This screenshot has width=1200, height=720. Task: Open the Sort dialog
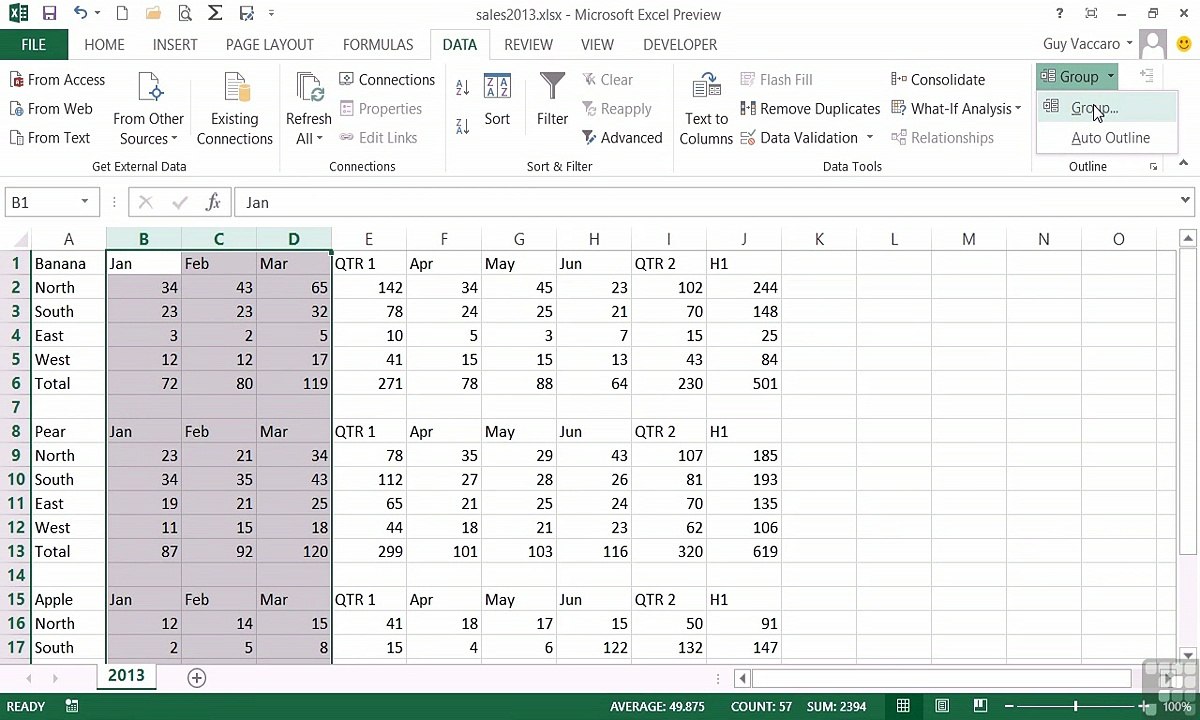[497, 100]
